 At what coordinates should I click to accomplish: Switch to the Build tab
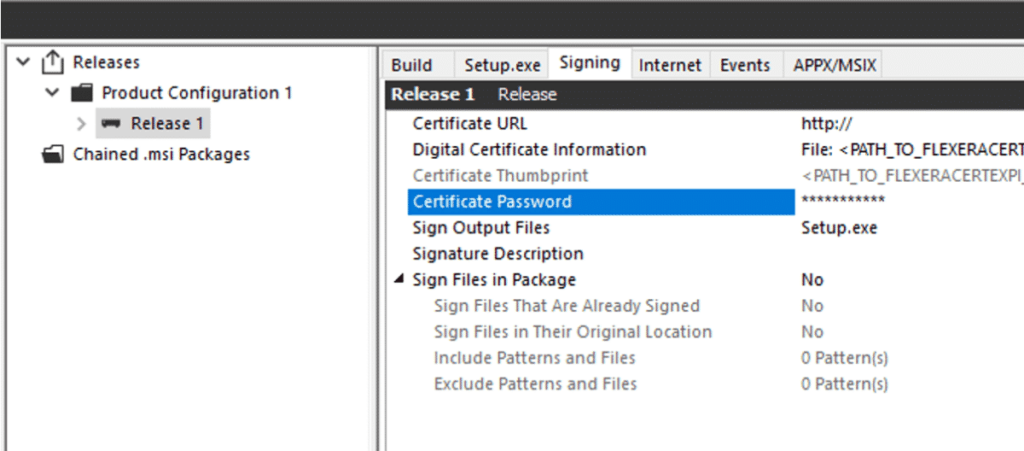click(x=411, y=65)
